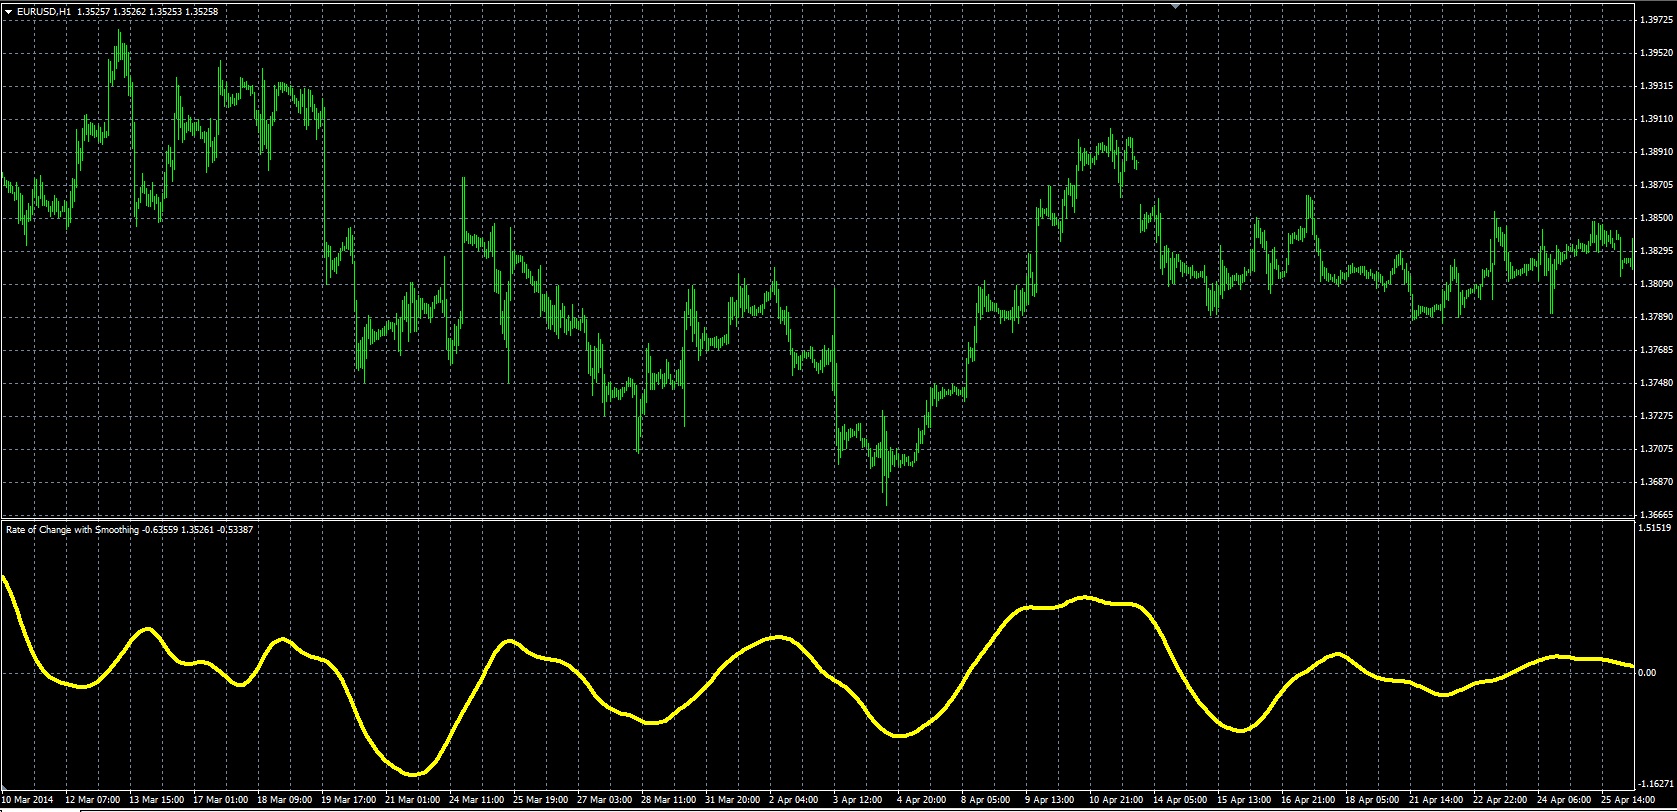1677x812 pixels.
Task: Click the 15 Apr 13:00 time label
Action: 1244,800
